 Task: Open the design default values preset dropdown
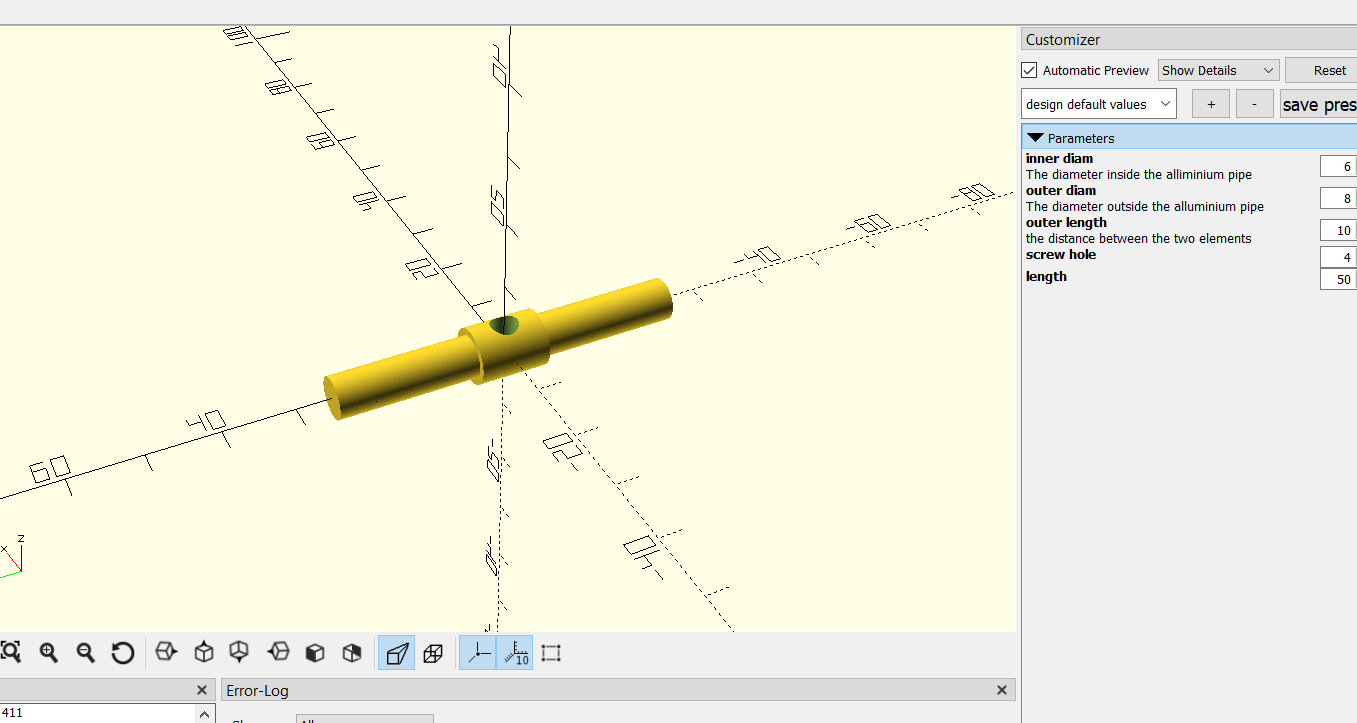[1098, 104]
